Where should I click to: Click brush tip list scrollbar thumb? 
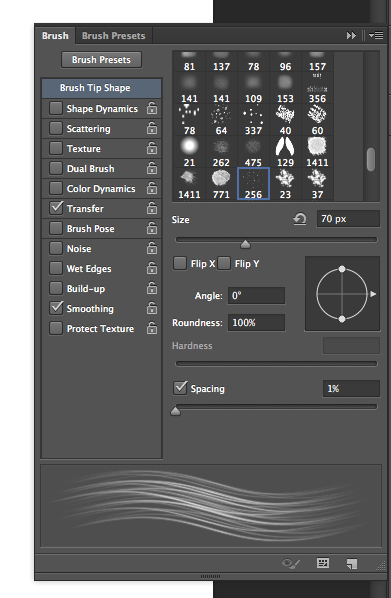tap(371, 159)
